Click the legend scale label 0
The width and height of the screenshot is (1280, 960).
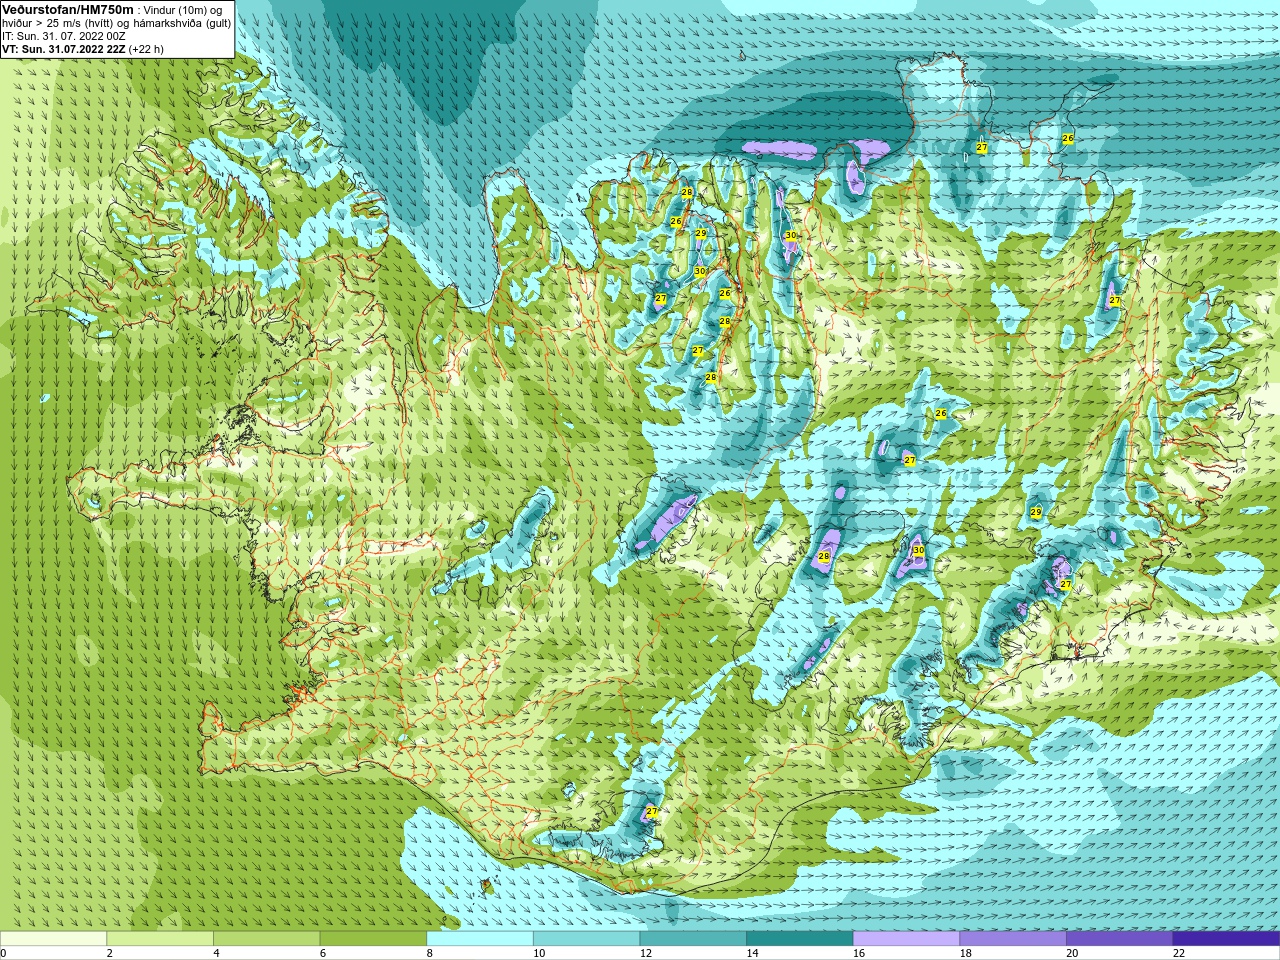click(4, 953)
